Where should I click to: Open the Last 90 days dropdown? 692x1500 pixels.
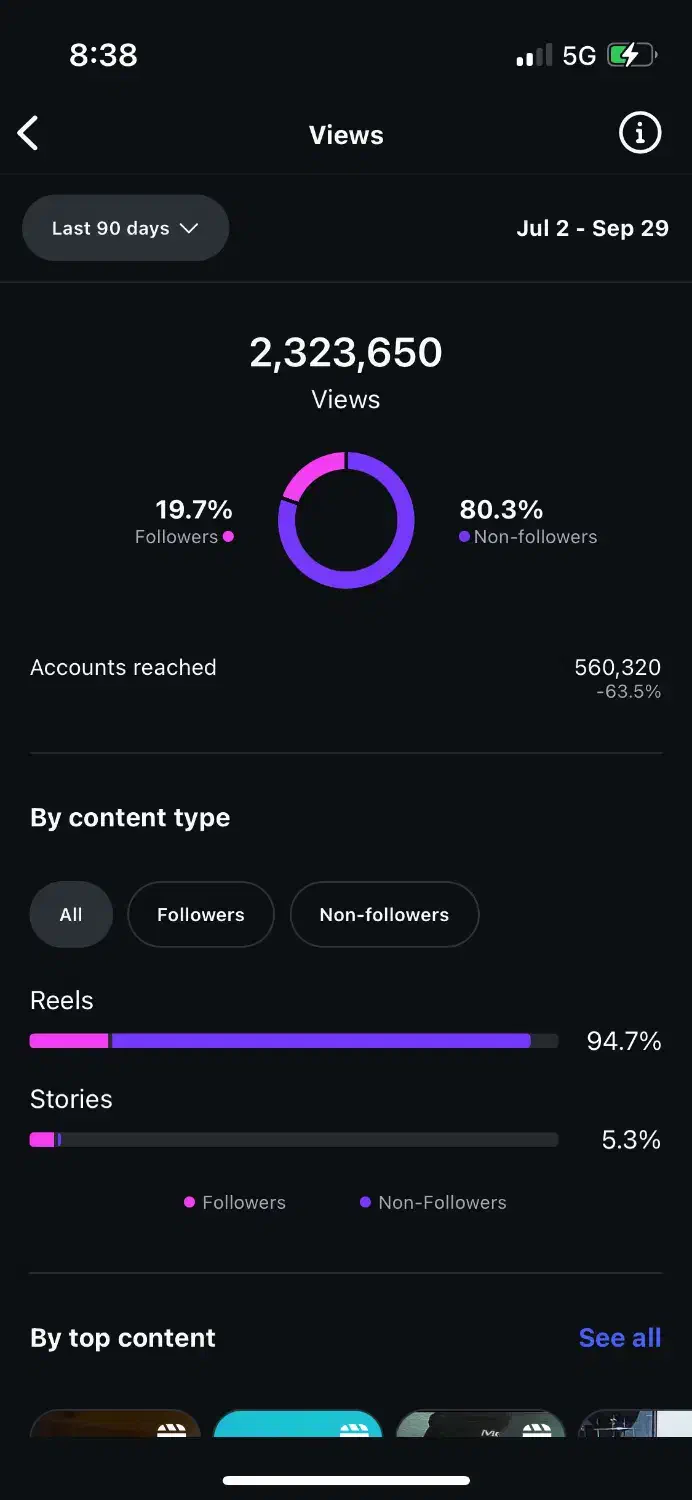(x=125, y=228)
